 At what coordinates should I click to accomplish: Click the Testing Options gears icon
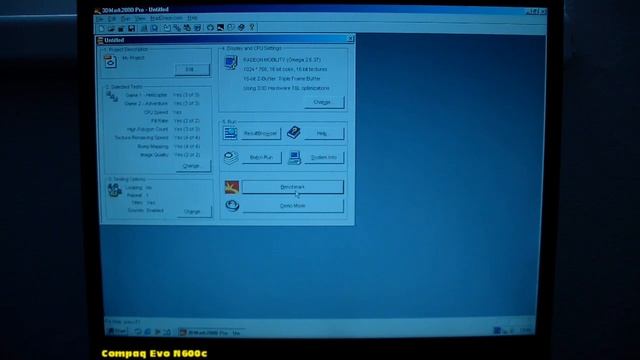pos(115,190)
